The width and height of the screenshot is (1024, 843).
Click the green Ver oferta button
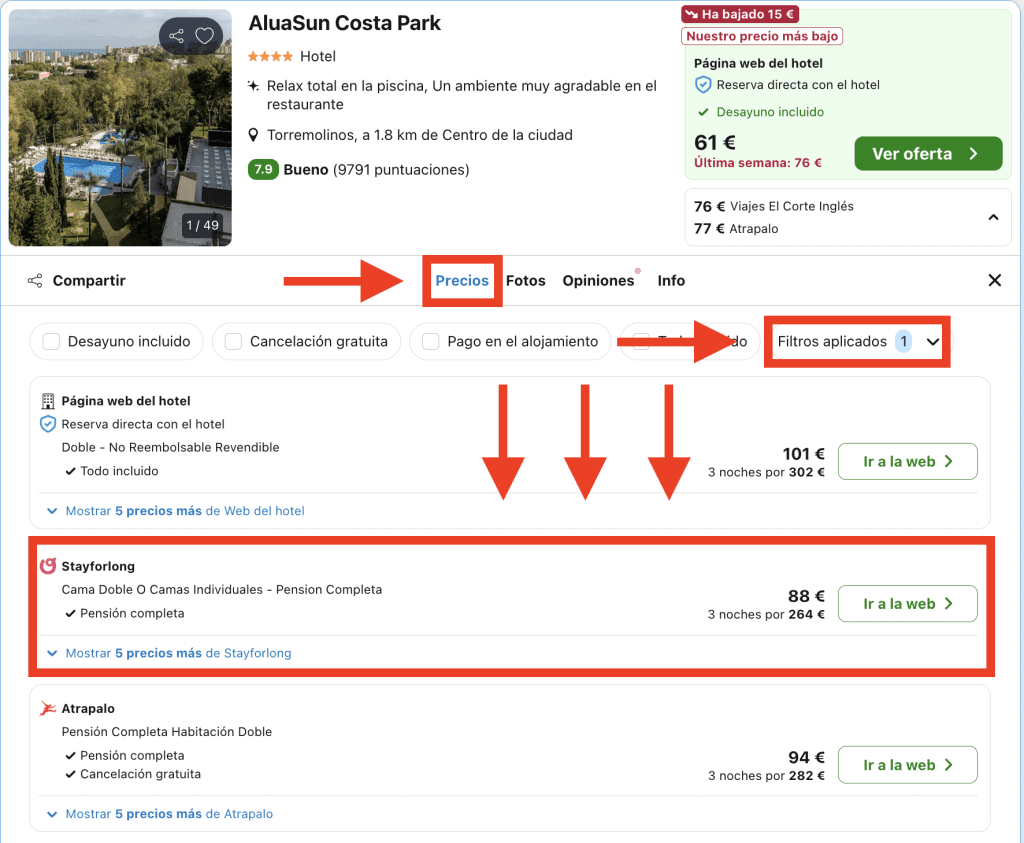click(x=927, y=154)
